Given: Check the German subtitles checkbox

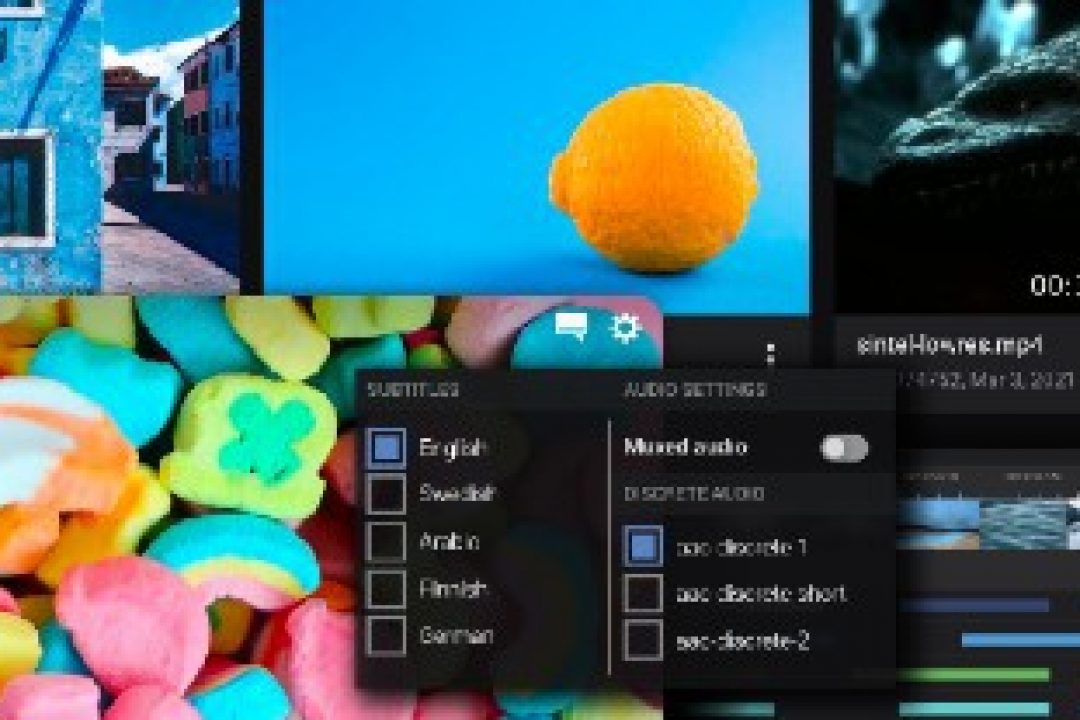Looking at the screenshot, I should [x=386, y=636].
